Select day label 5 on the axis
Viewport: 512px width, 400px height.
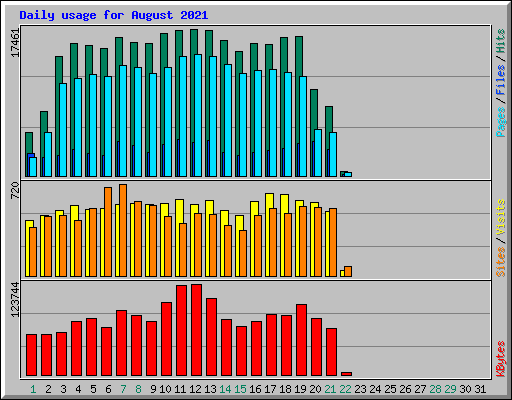pos(93,389)
